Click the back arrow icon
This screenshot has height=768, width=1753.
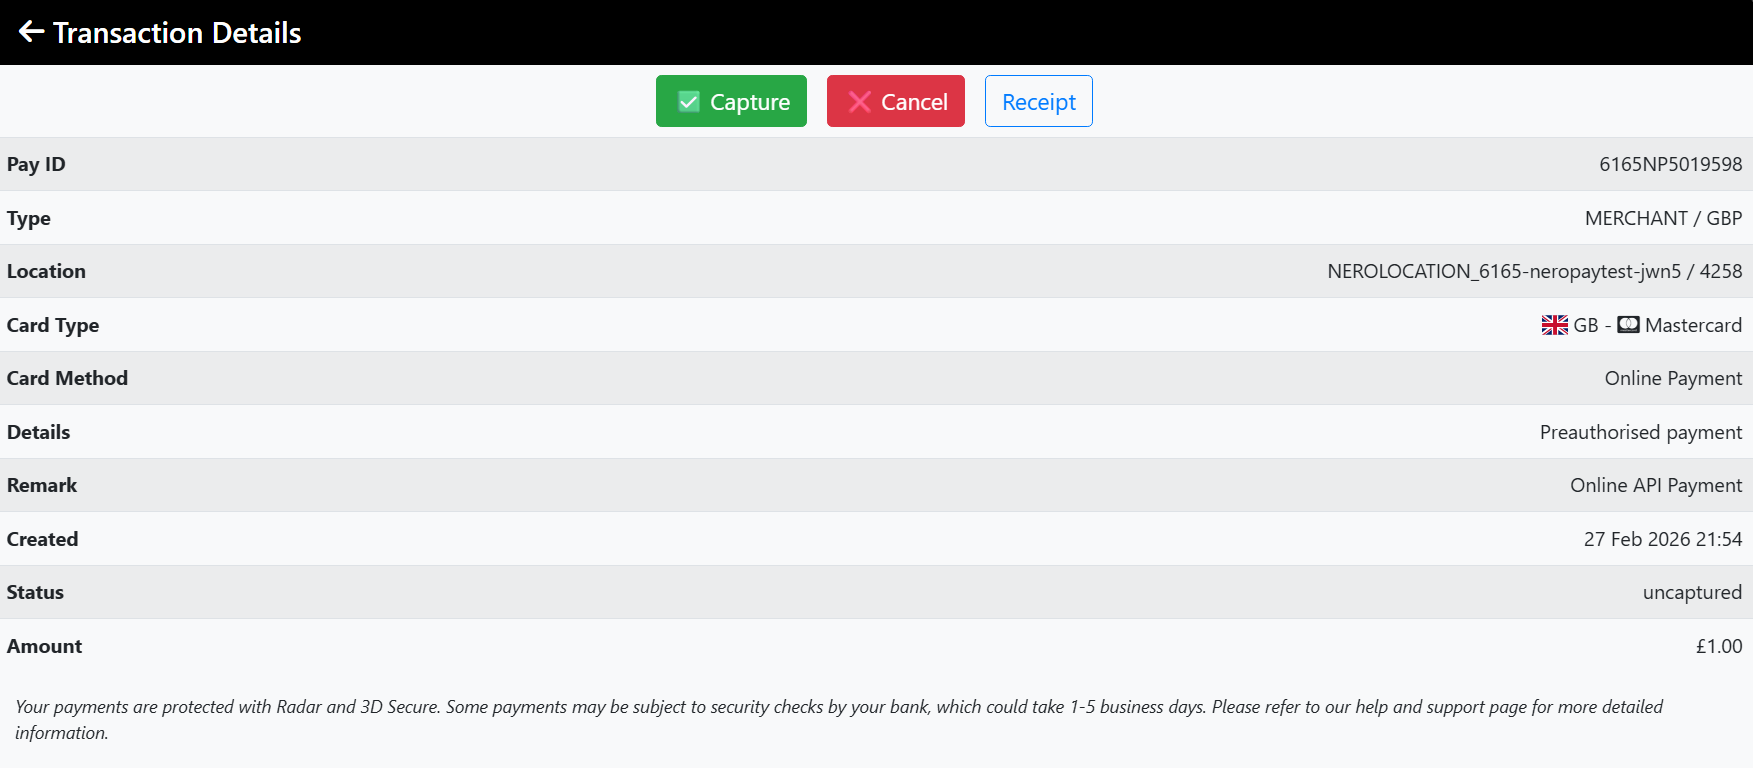coord(31,32)
